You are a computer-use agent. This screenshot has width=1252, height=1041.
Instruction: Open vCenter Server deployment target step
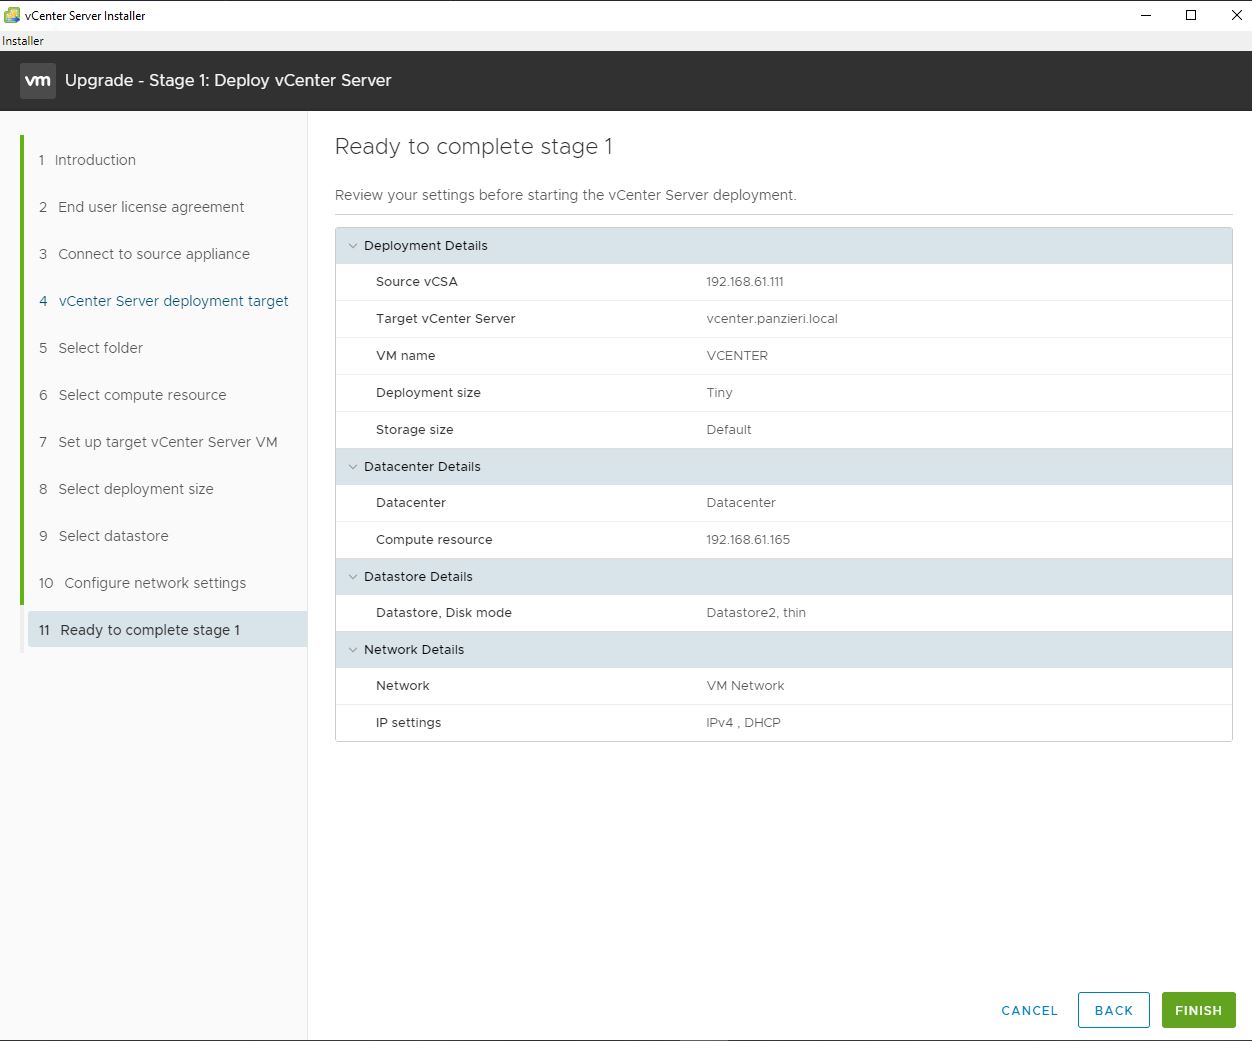click(x=163, y=301)
